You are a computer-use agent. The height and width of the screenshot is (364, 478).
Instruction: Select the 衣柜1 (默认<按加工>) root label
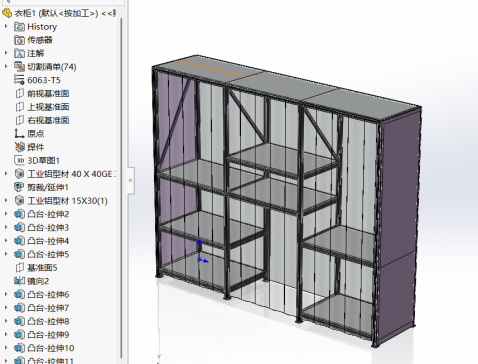point(65,13)
